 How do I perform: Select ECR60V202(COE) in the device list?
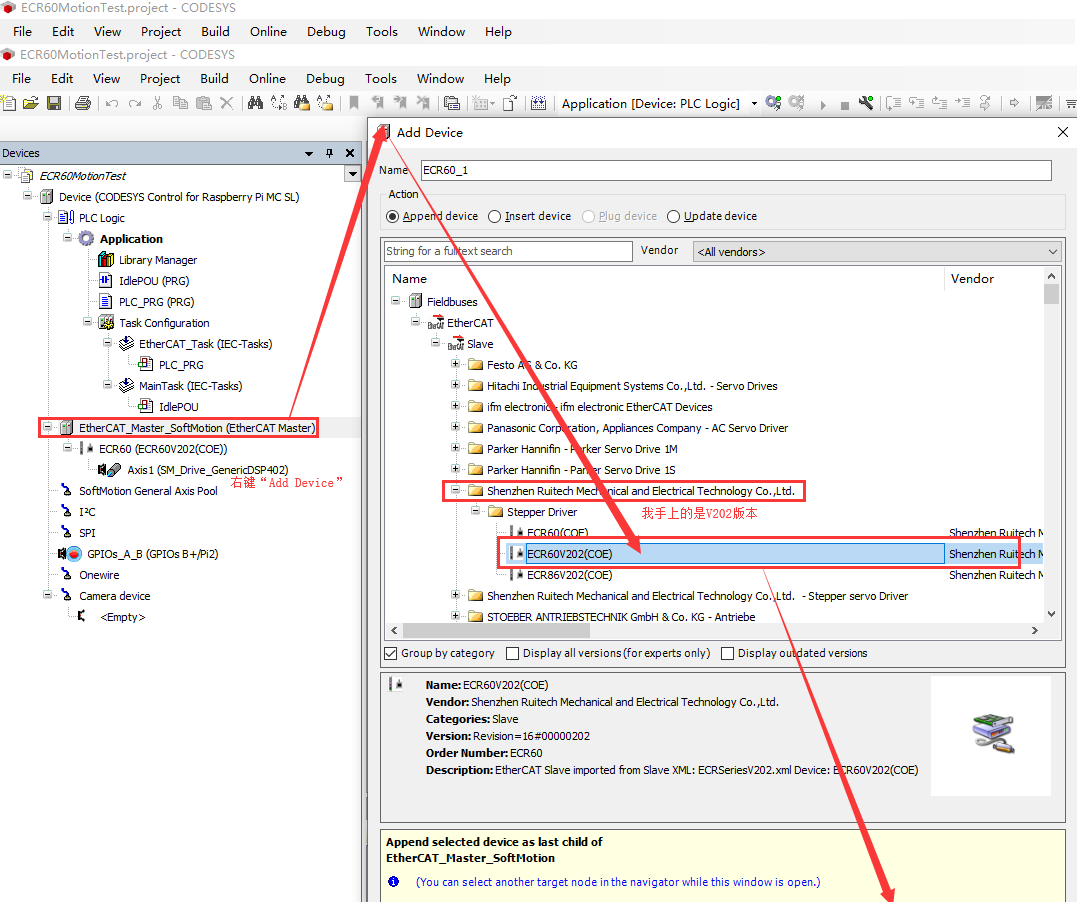pos(569,554)
